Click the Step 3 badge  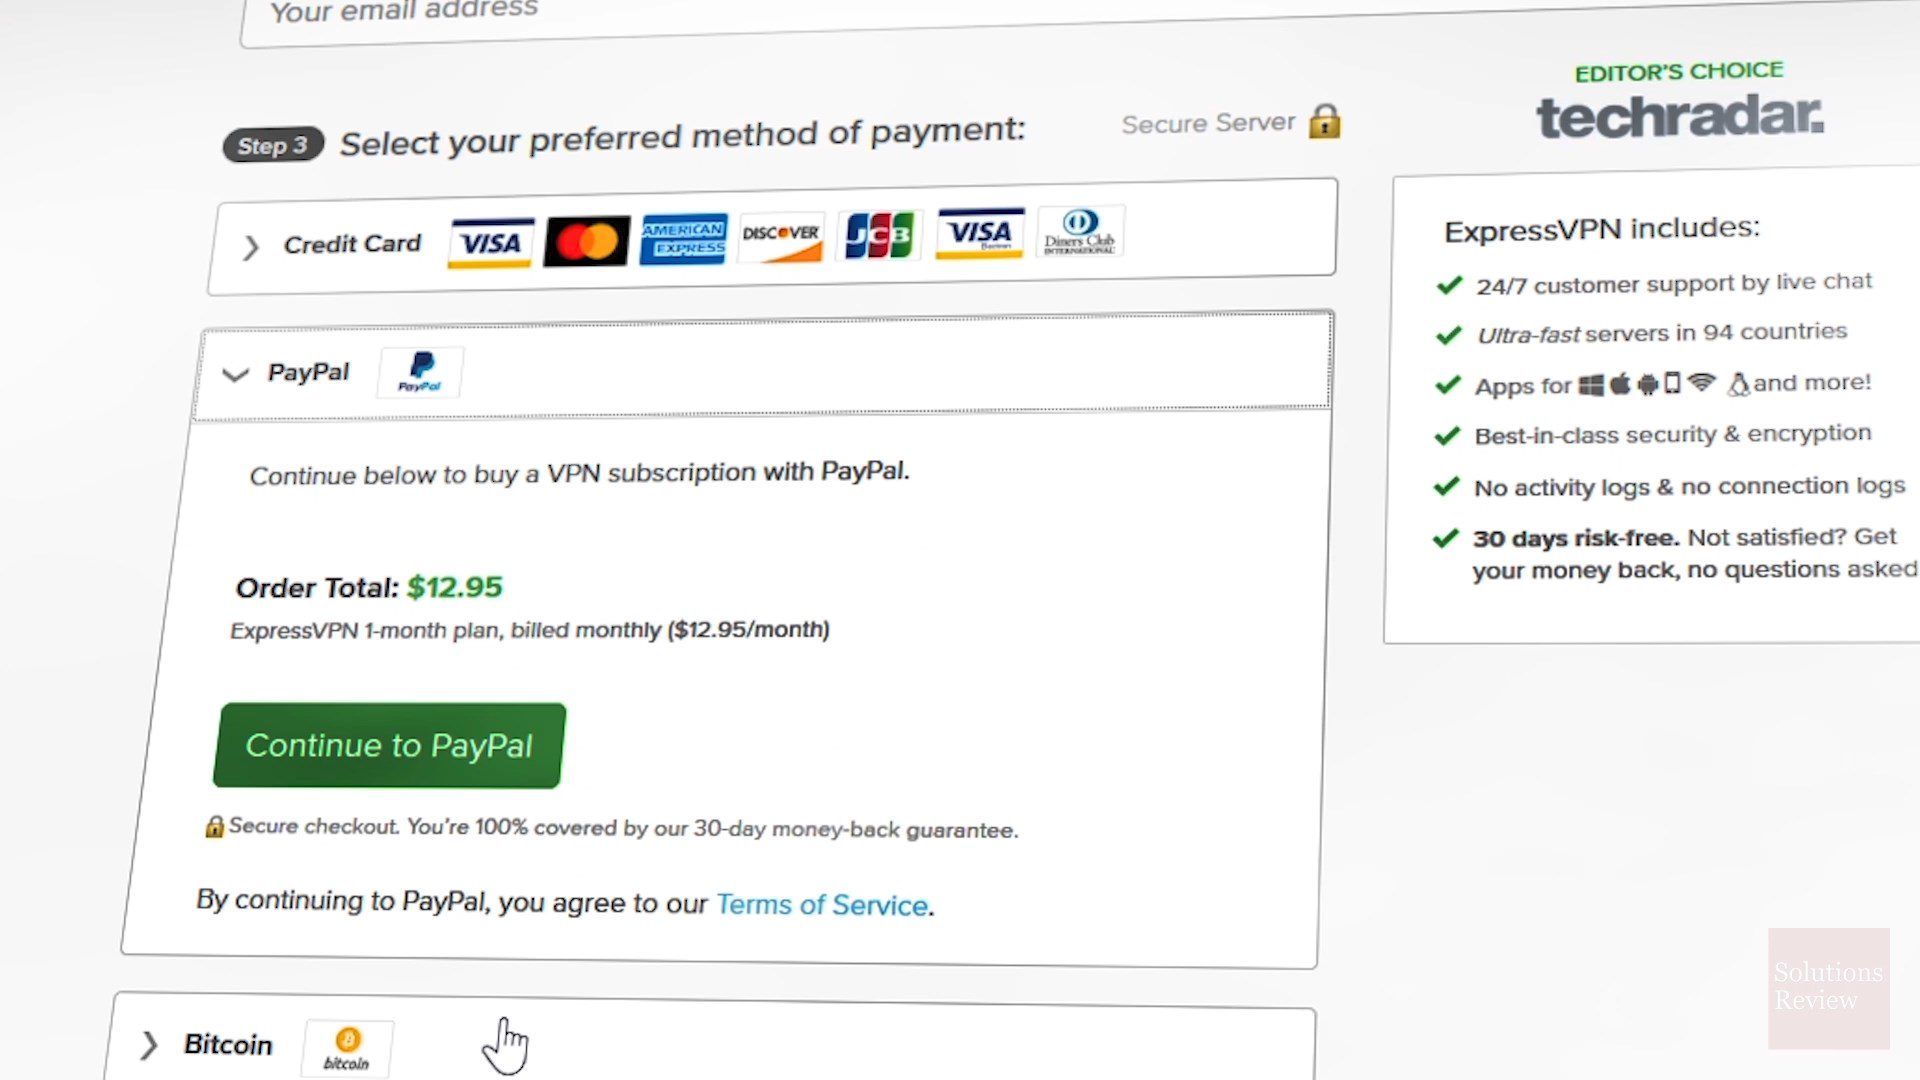[x=272, y=145]
